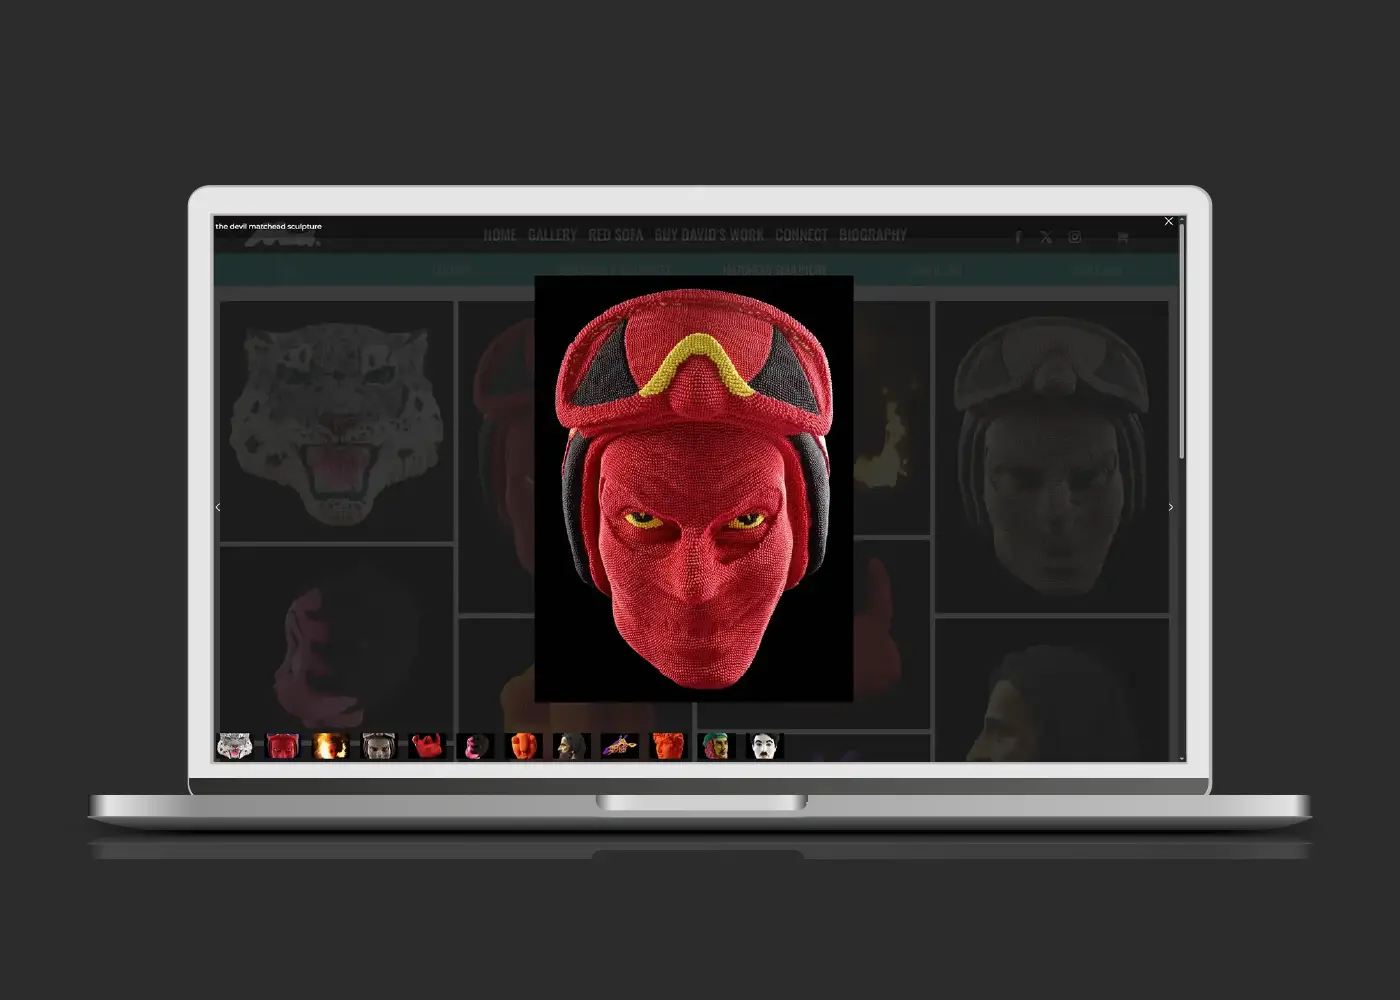Select the orange fist thumbnail
Image resolution: width=1400 pixels, height=1000 pixels.
523,746
